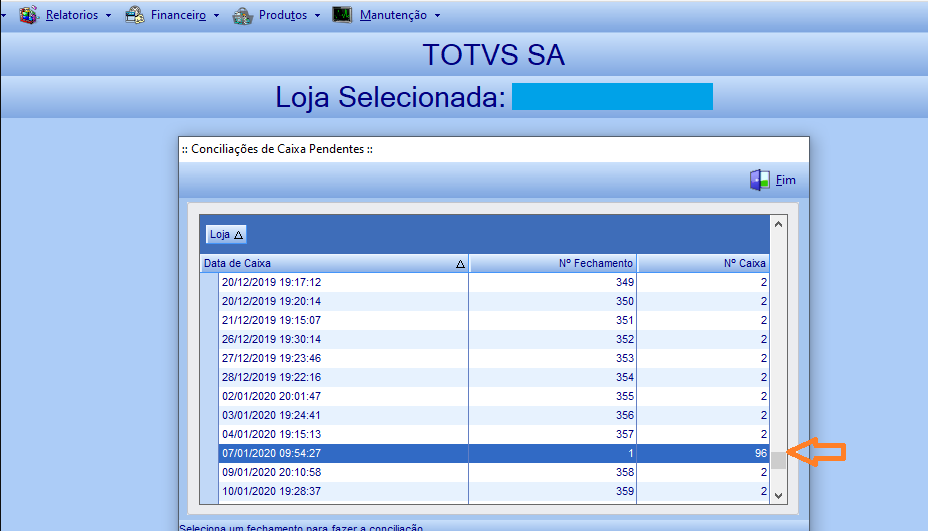The height and width of the screenshot is (531, 929).
Task: Click fechamento number 354
Action: (x=624, y=377)
